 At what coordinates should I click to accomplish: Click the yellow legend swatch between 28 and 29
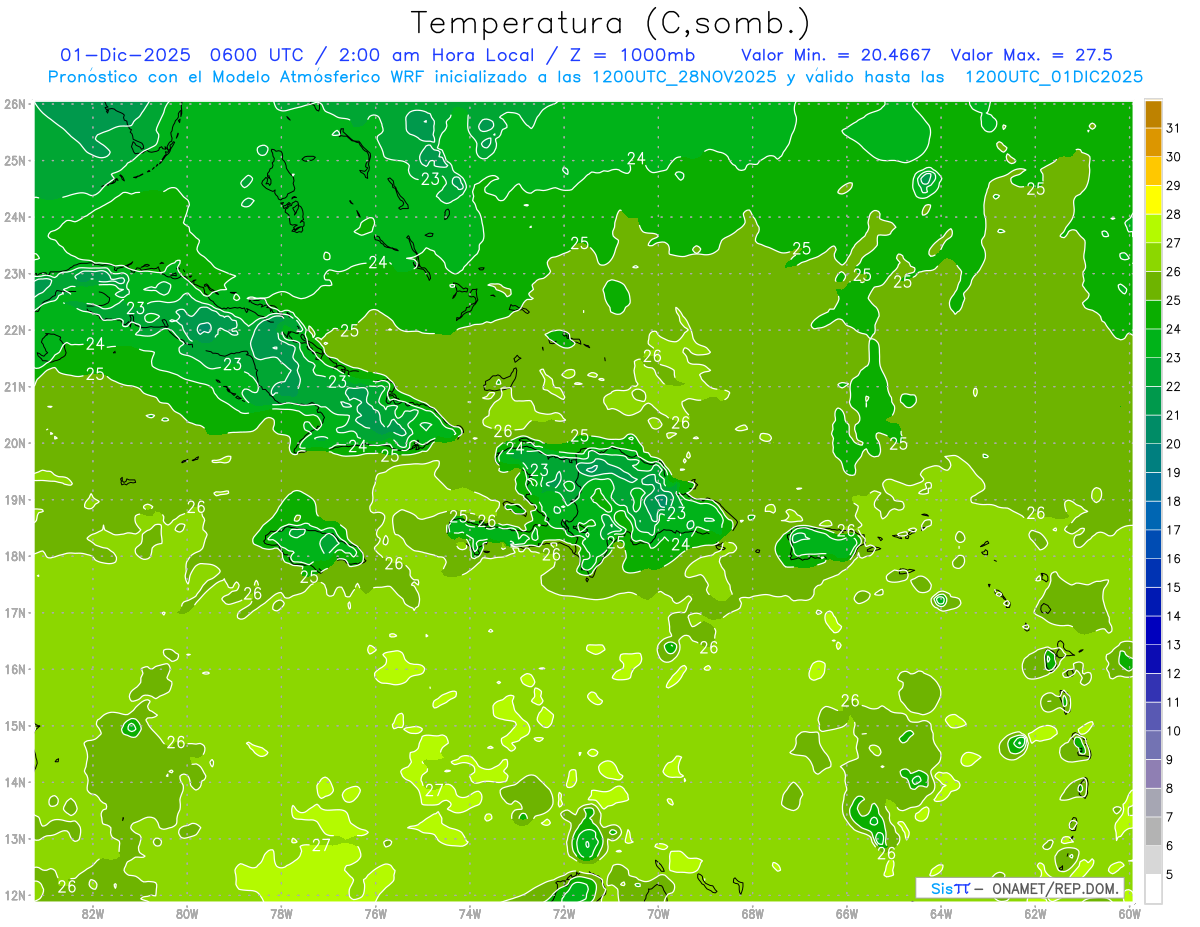point(1153,200)
